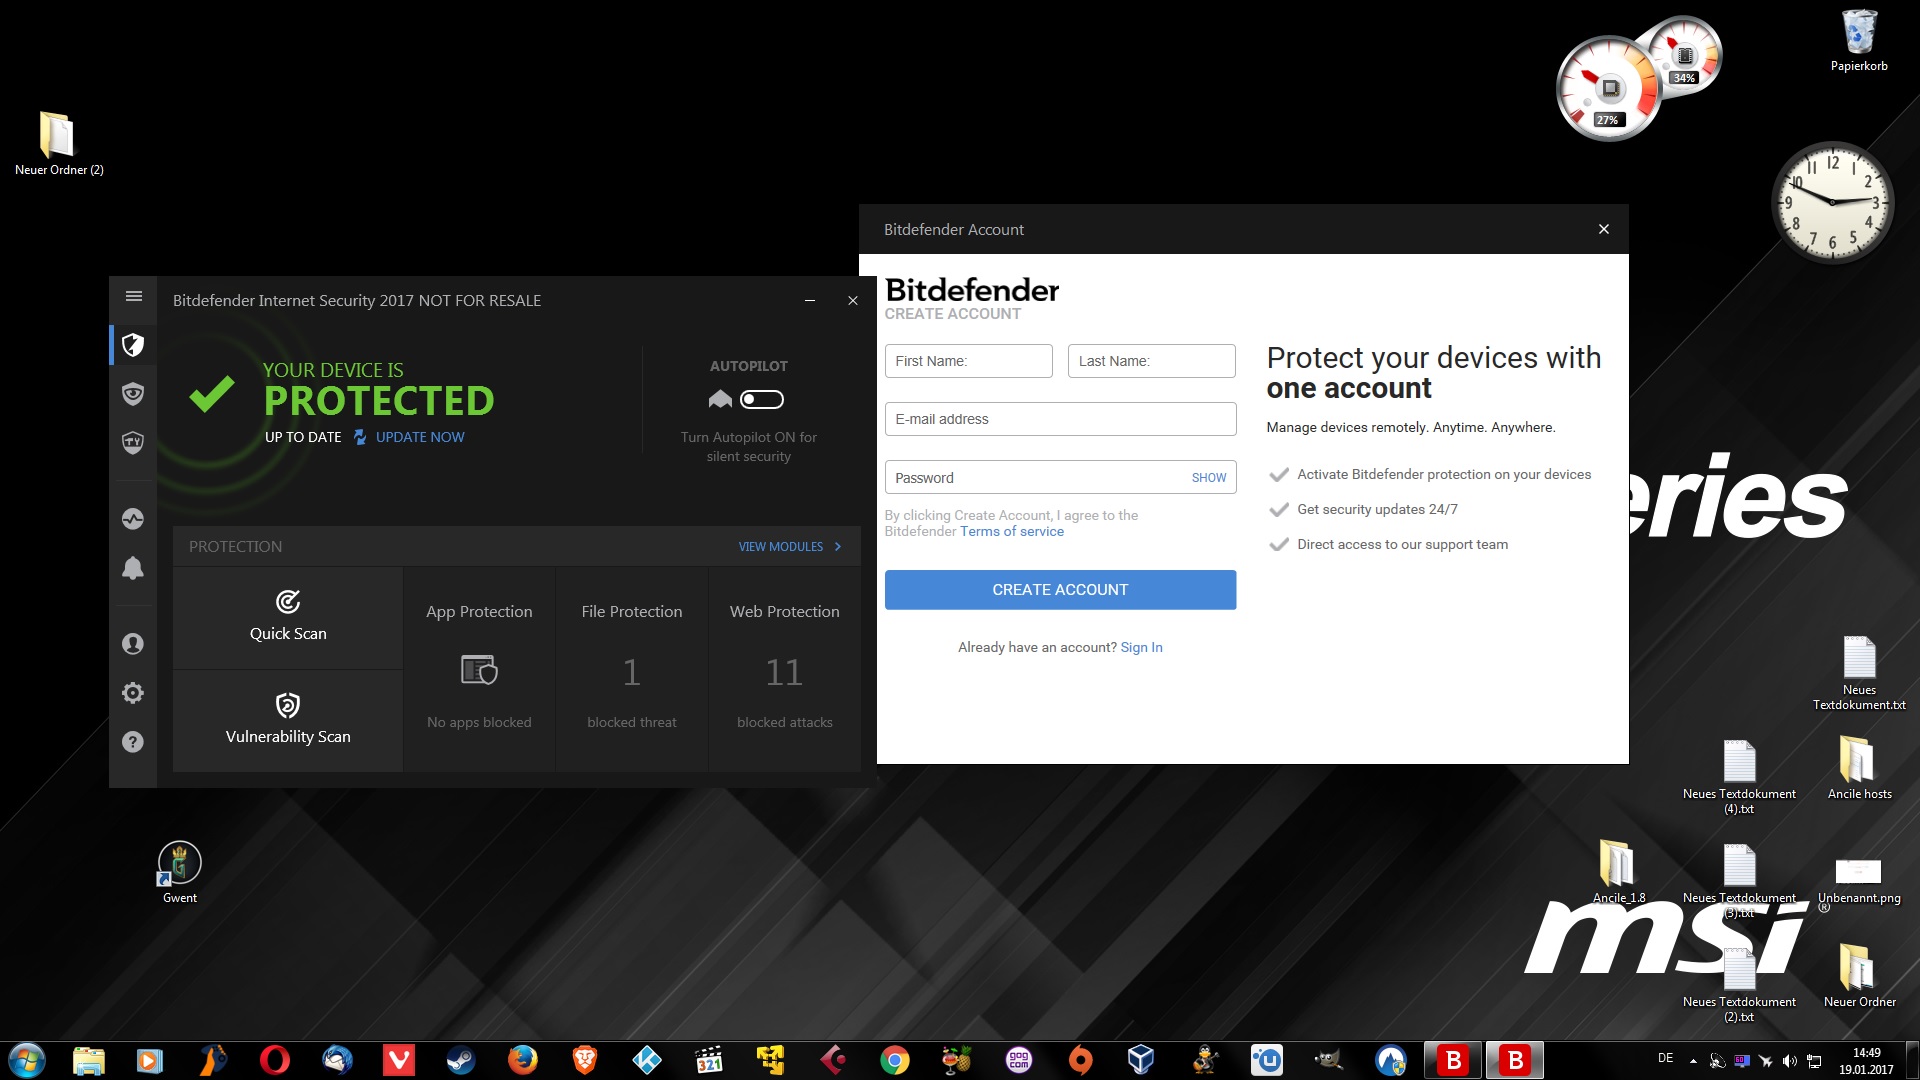The image size is (1920, 1080).
Task: Click the Create Account button
Action: (1060, 590)
